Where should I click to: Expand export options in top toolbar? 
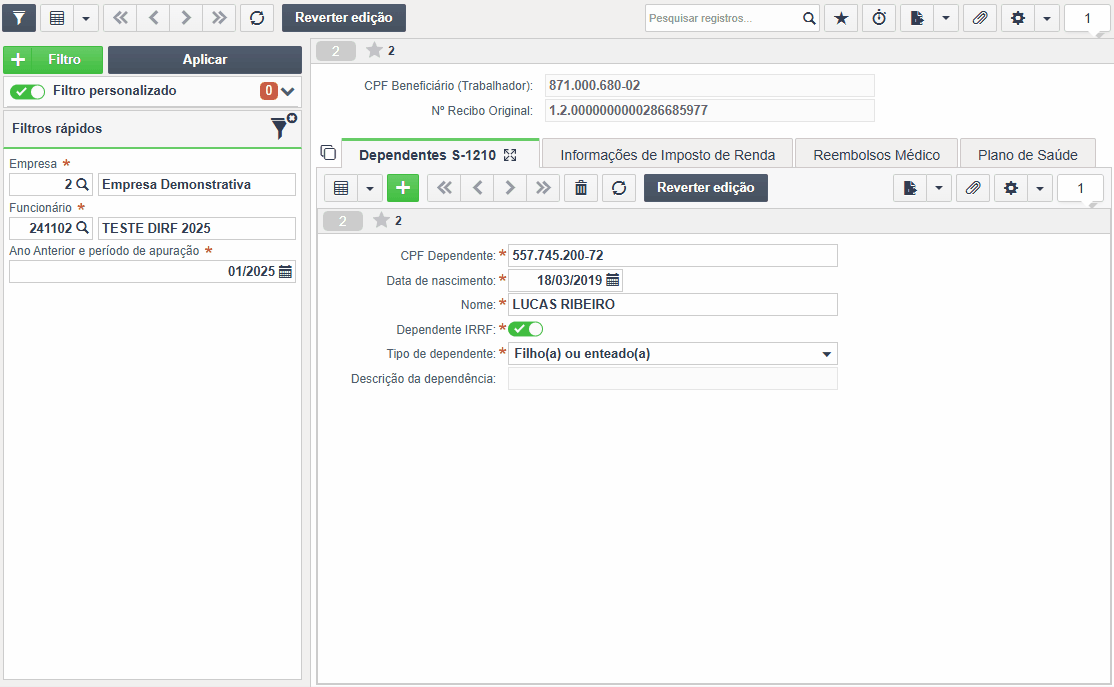click(x=946, y=18)
